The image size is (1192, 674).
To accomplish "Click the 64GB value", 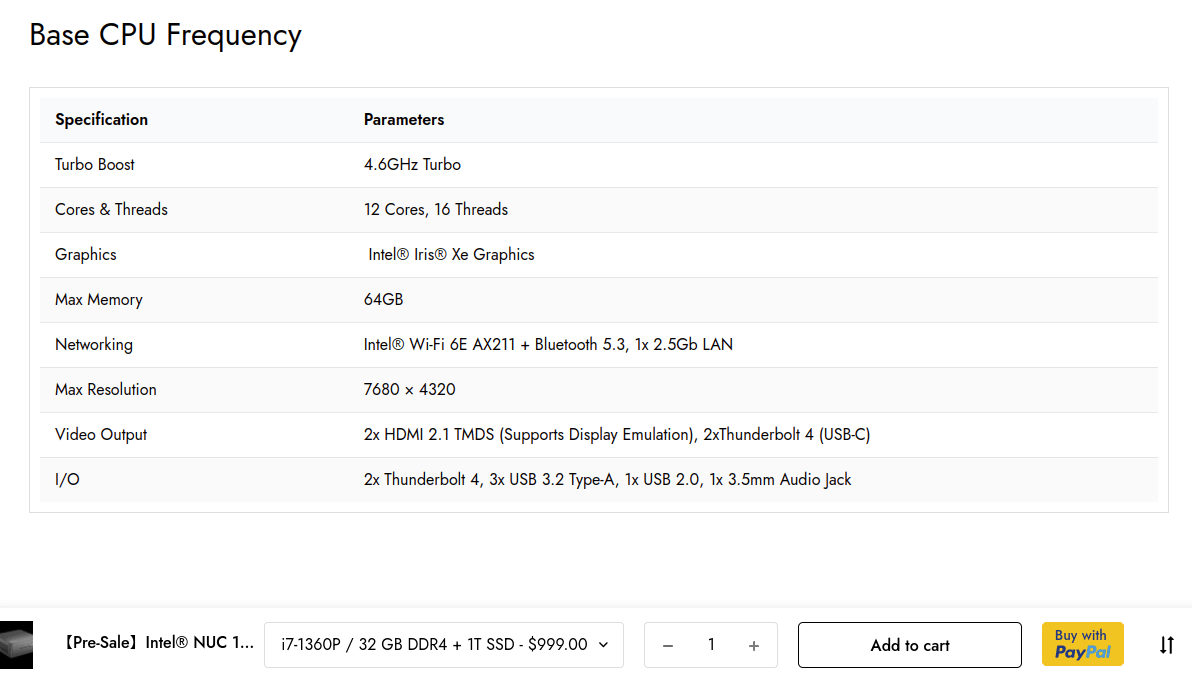I will tap(383, 299).
